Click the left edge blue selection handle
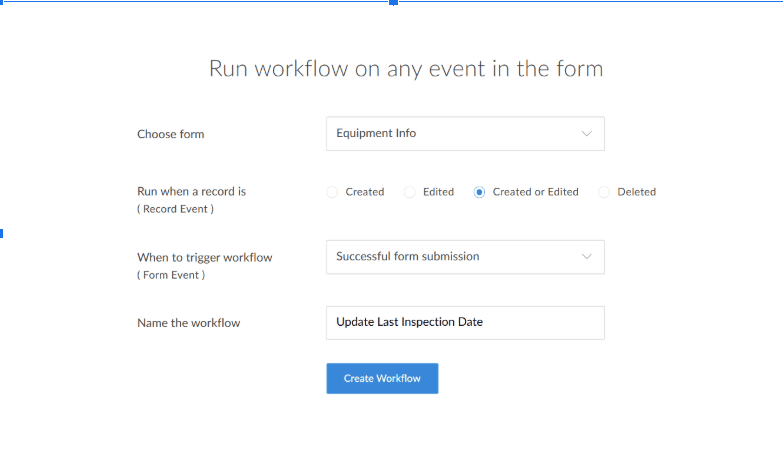This screenshot has height=462, width=783. click(2, 233)
